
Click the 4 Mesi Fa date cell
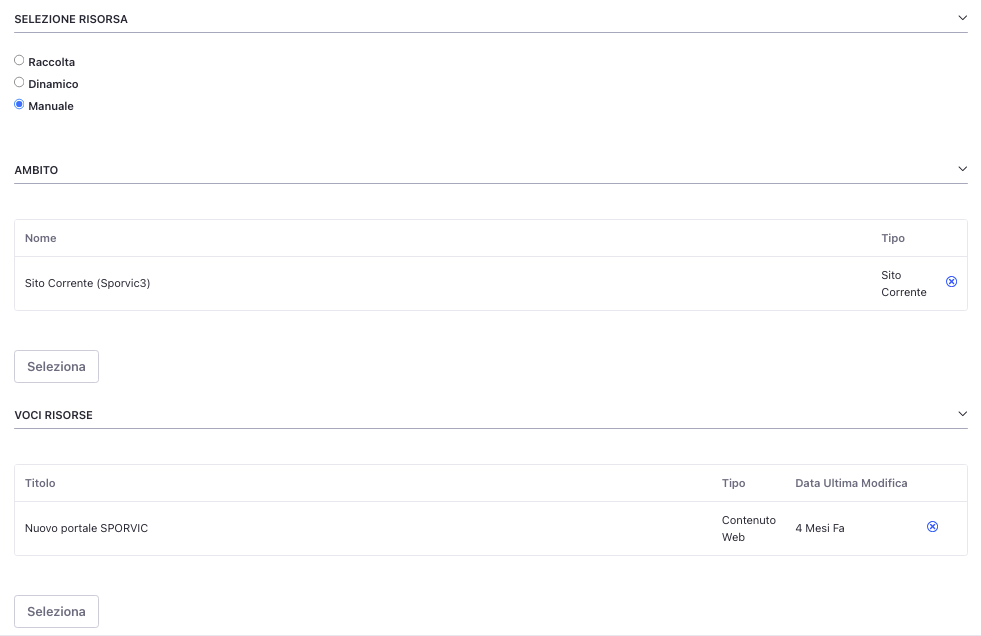tap(819, 528)
